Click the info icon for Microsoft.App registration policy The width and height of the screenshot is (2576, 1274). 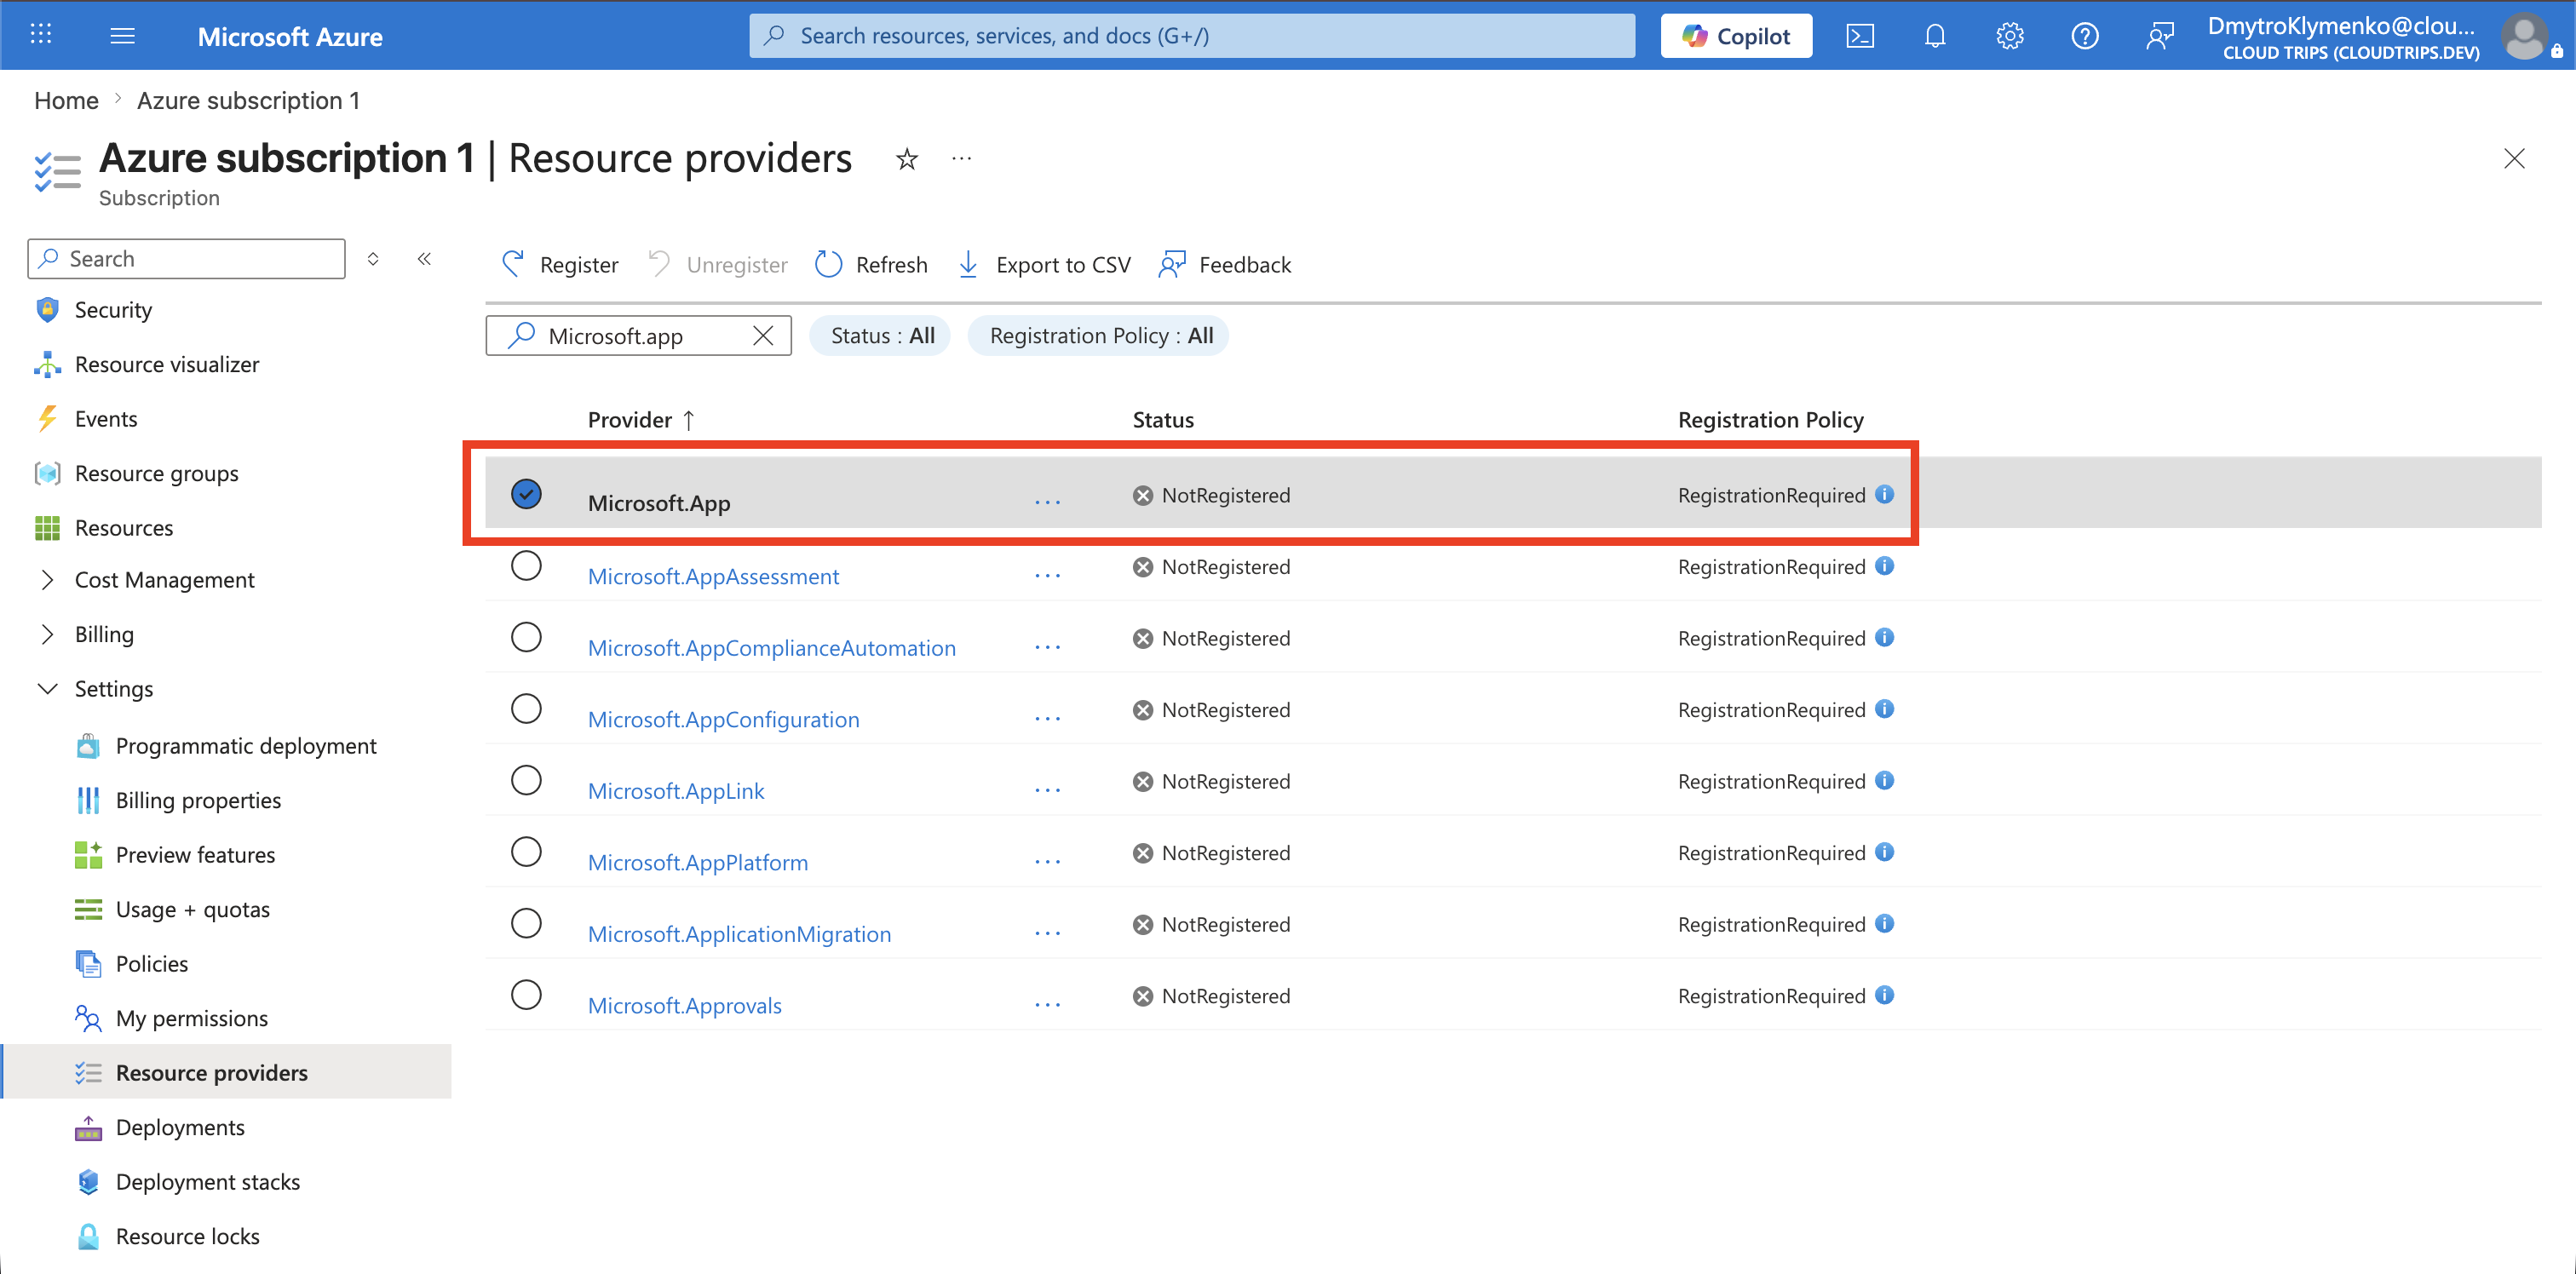click(1884, 494)
